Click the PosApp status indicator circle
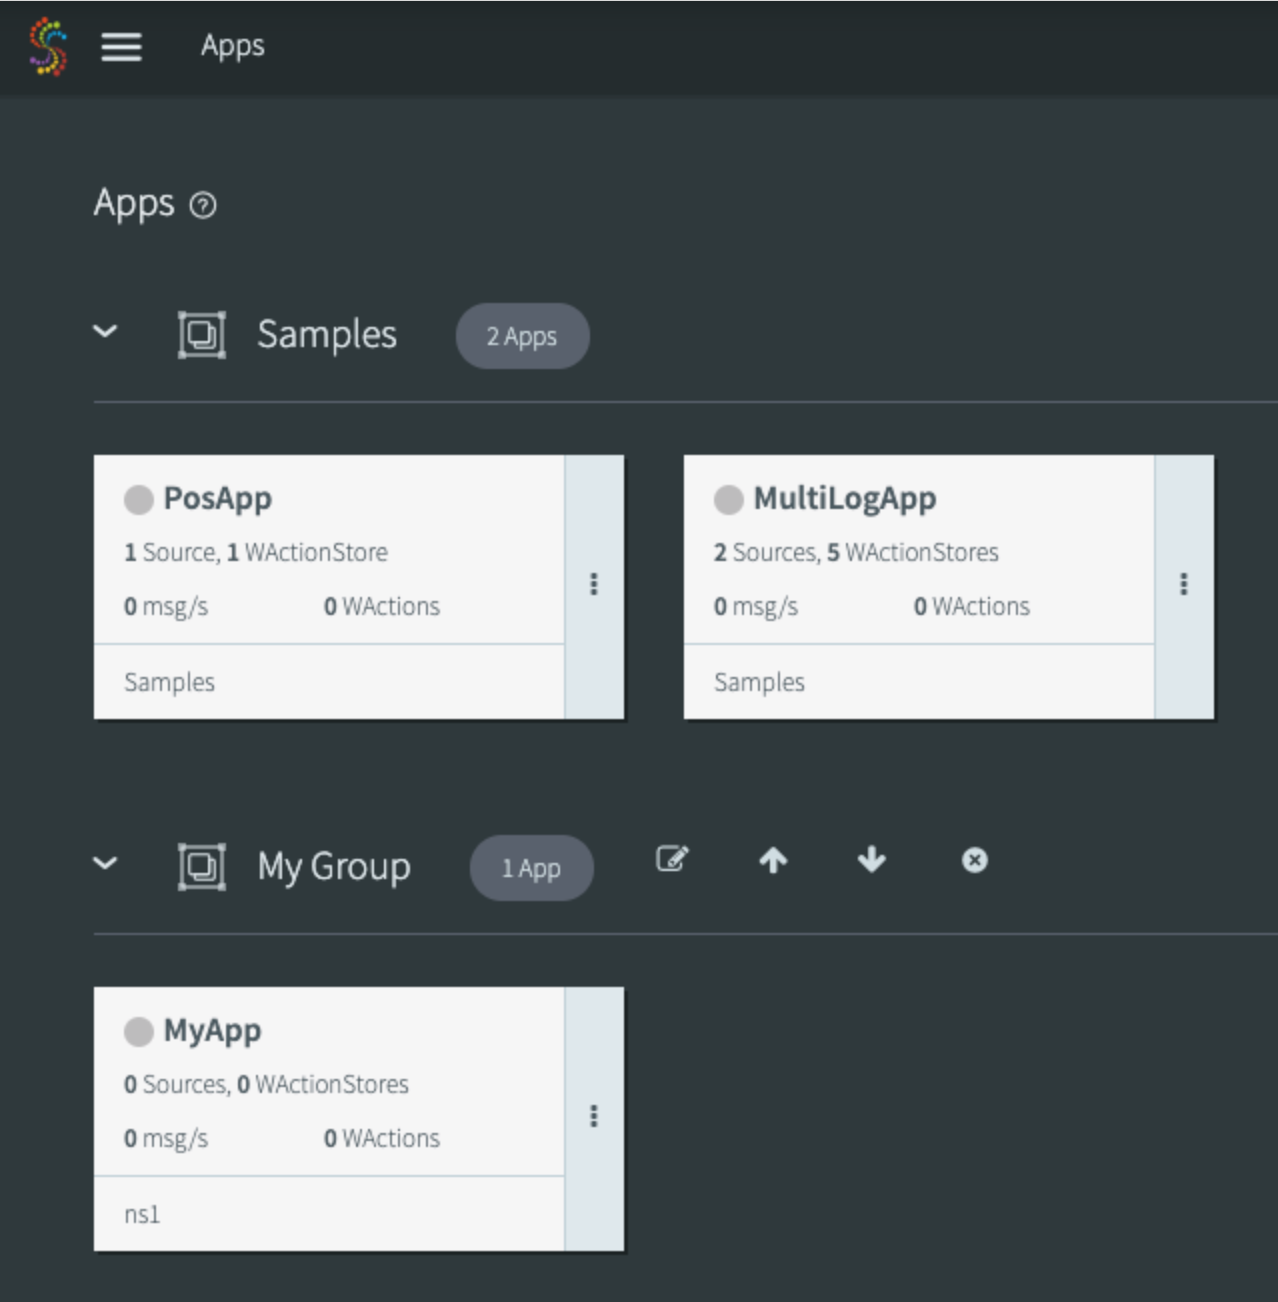Viewport: 1278px width, 1302px height. click(139, 499)
